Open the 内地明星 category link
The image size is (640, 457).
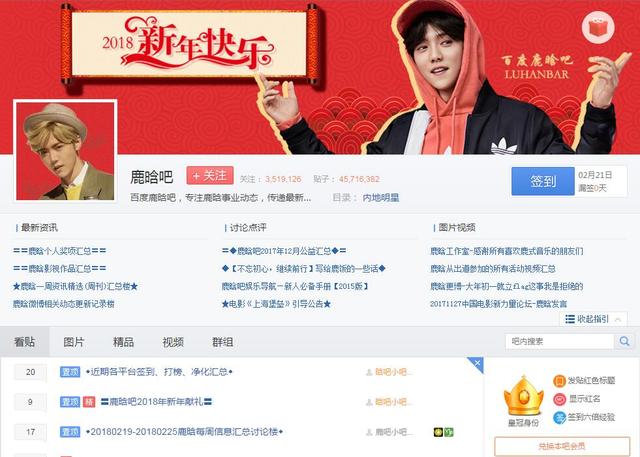[x=381, y=198]
